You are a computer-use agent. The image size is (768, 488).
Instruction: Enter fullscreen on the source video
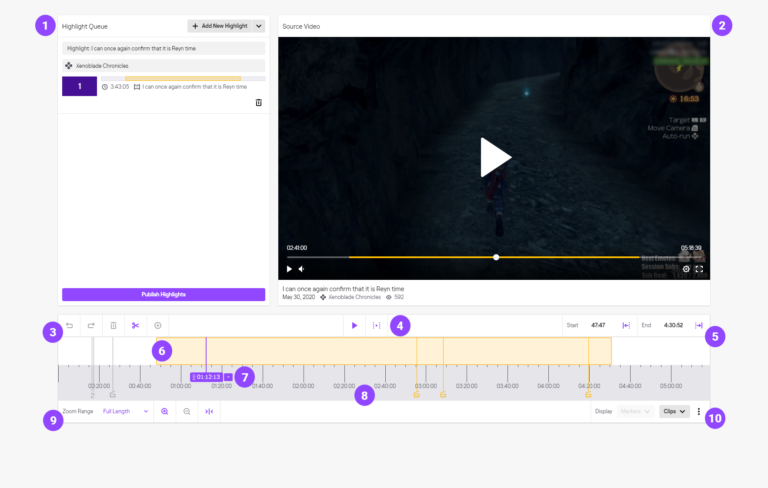(x=699, y=269)
